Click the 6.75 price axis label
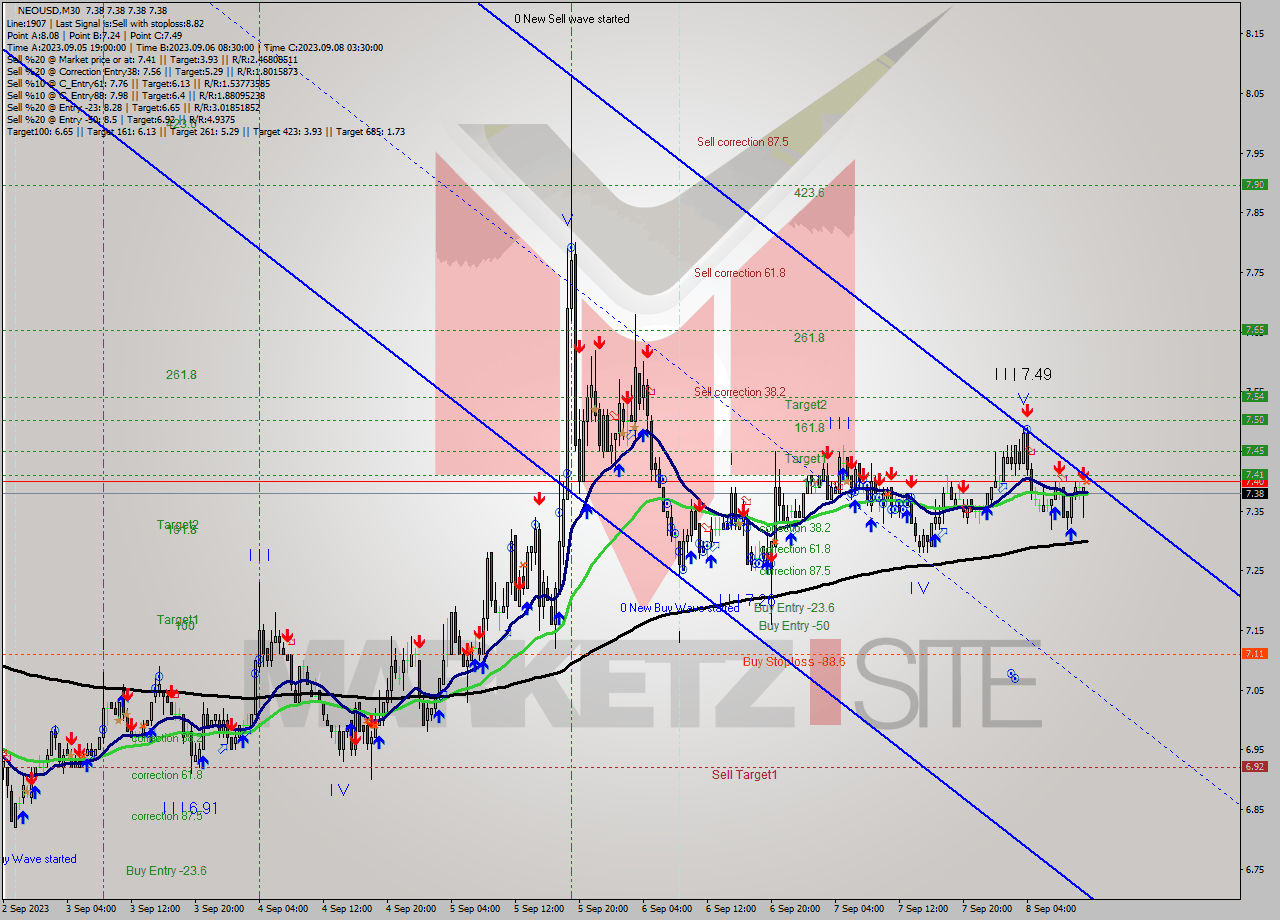This screenshot has width=1280, height=920. 1255,869
